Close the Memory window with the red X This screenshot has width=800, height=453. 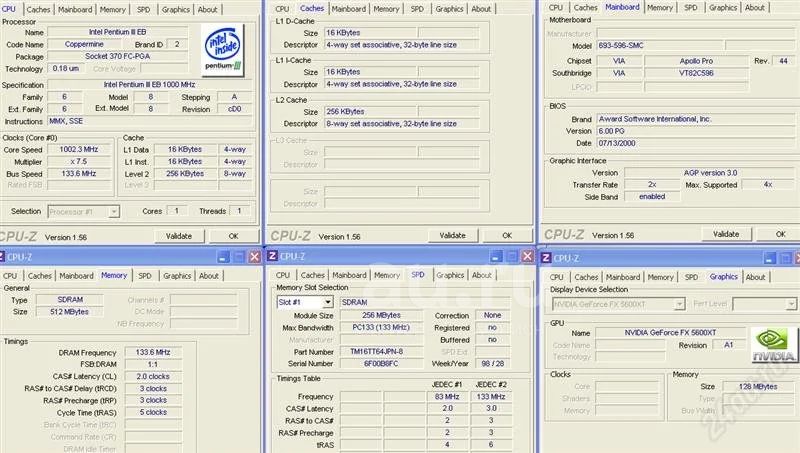(254, 257)
